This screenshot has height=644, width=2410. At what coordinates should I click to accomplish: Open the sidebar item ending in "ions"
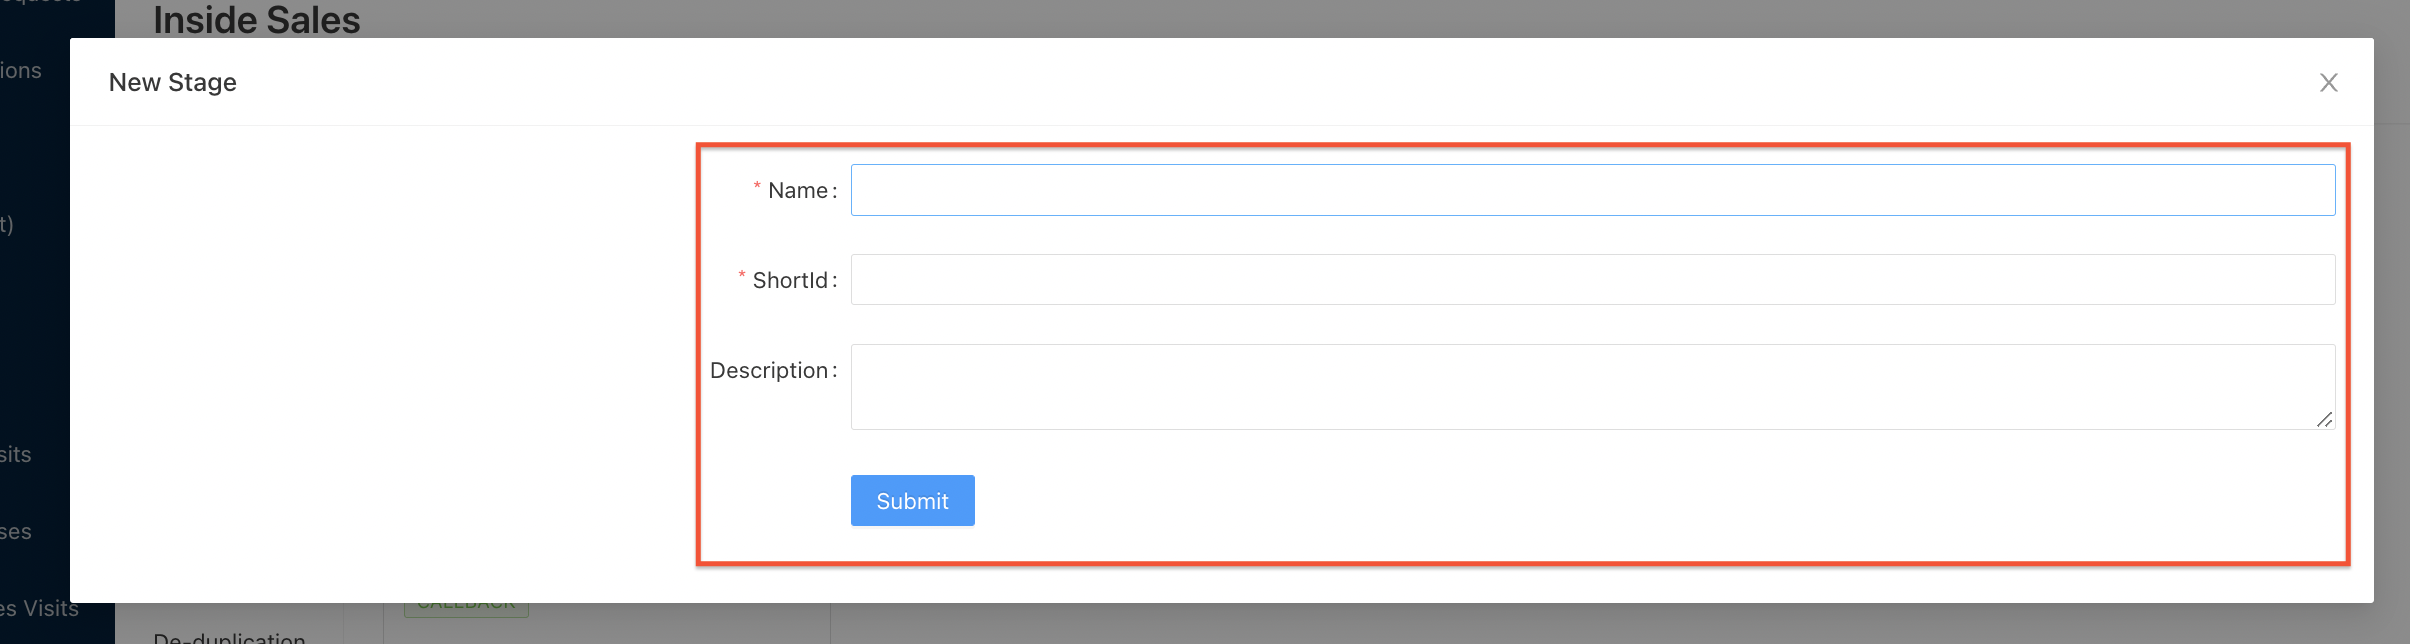pos(21,71)
